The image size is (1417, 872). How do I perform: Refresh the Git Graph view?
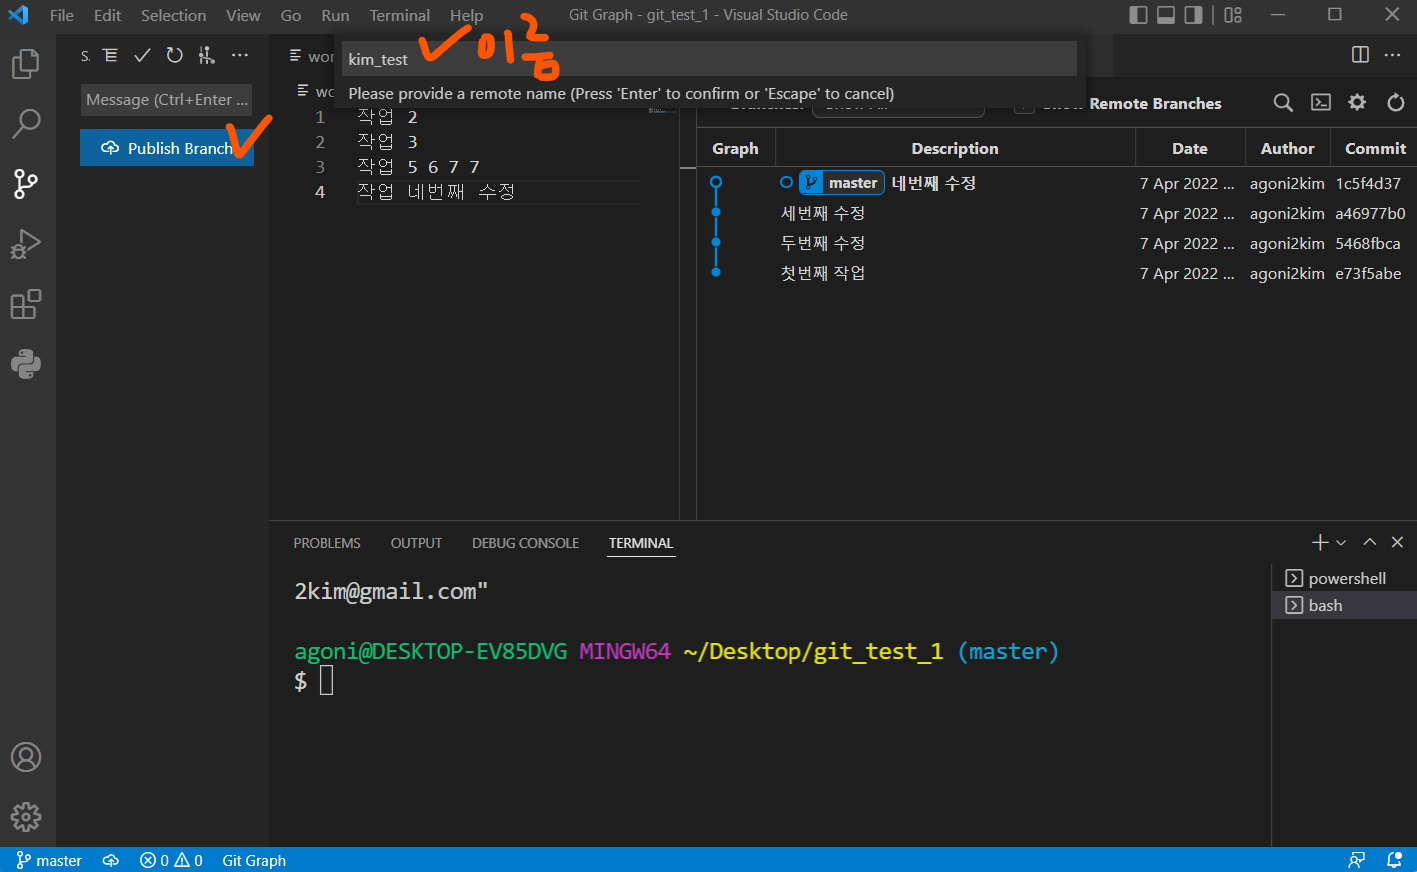tap(1396, 102)
